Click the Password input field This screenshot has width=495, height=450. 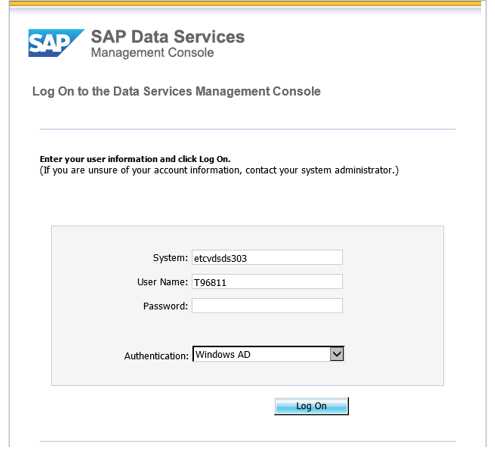tap(267, 306)
